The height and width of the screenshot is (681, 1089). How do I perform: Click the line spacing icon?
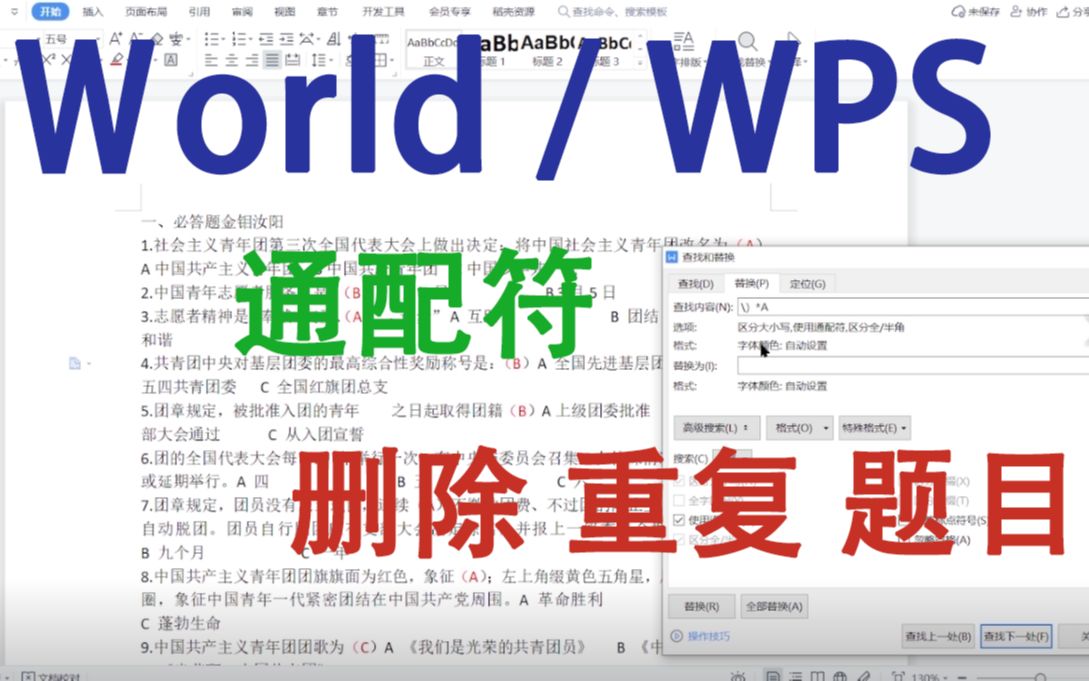pyautogui.click(x=319, y=58)
